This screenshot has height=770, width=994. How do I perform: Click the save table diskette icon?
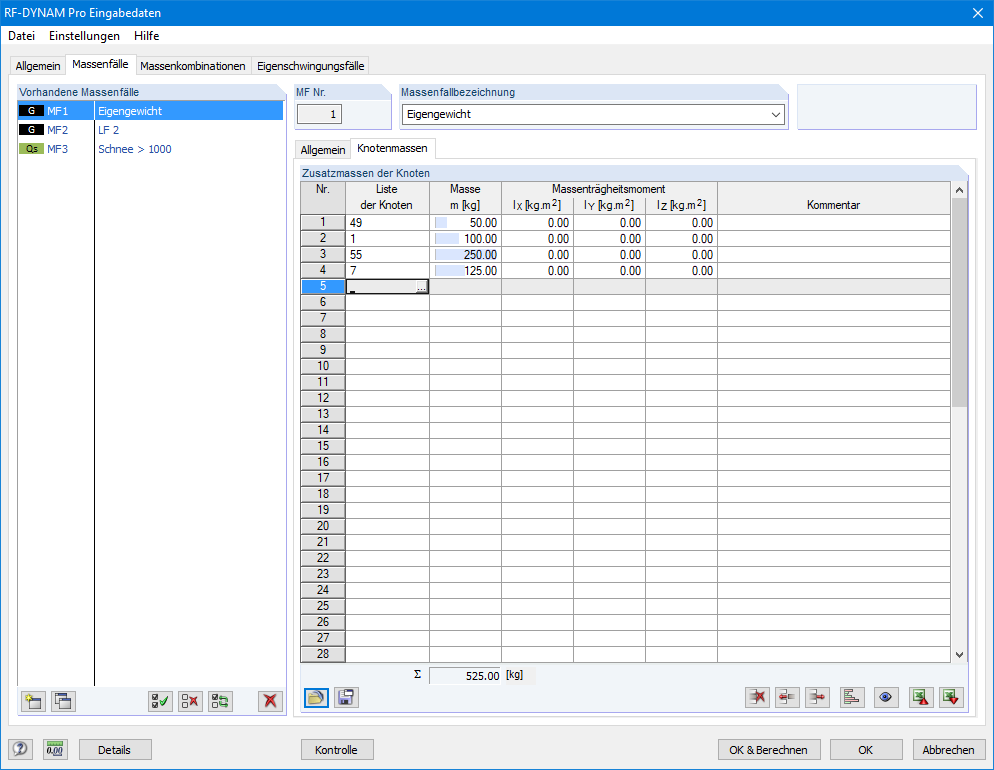[346, 698]
